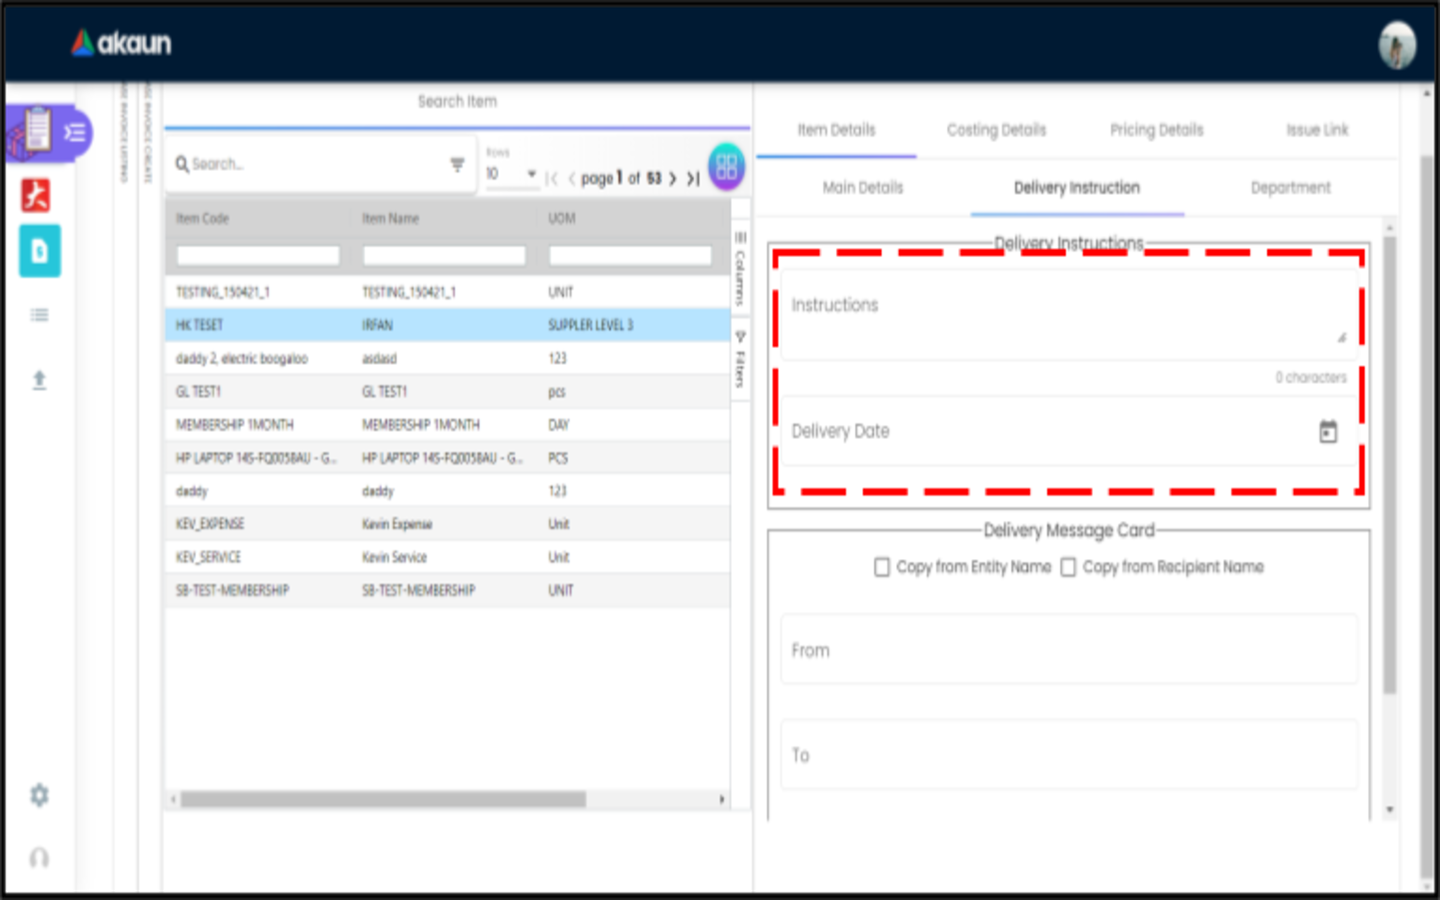Open the rows per page dropdown
This screenshot has width=1440, height=900.
[511, 174]
